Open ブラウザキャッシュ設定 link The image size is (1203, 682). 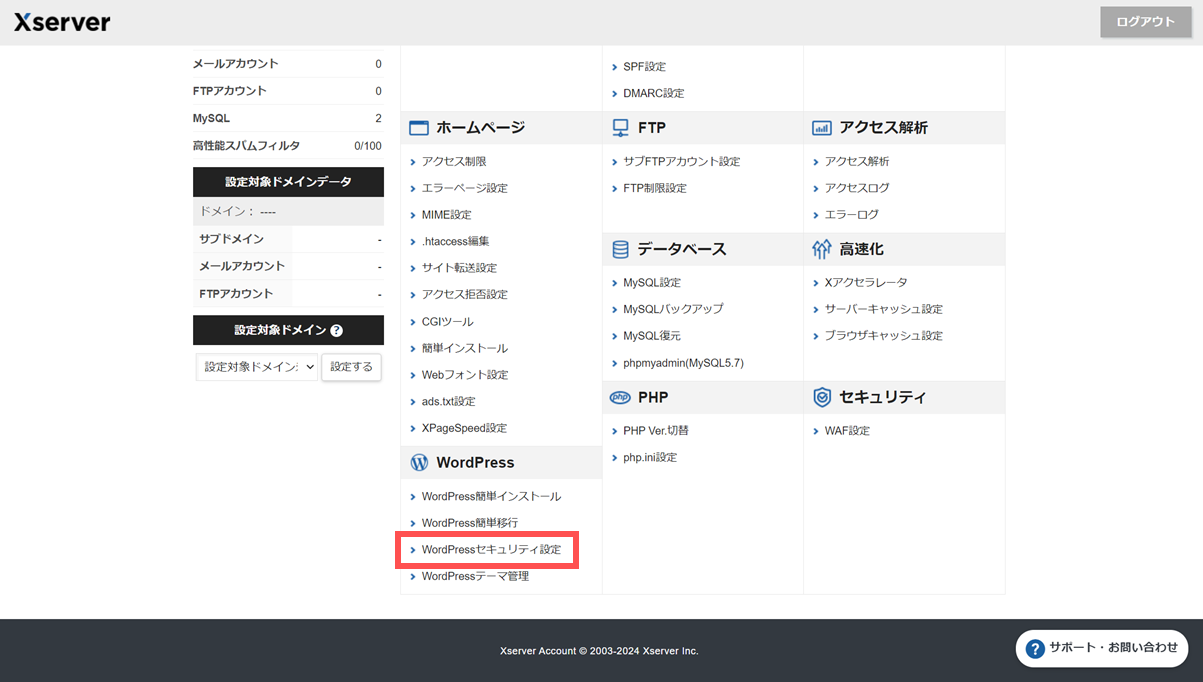(884, 336)
